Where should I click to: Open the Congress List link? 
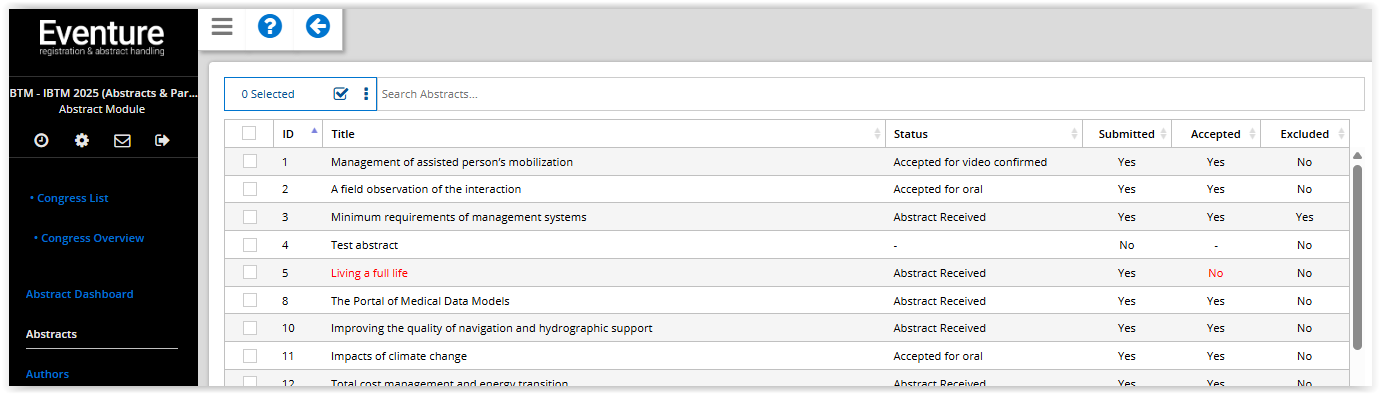pyautogui.click(x=69, y=198)
